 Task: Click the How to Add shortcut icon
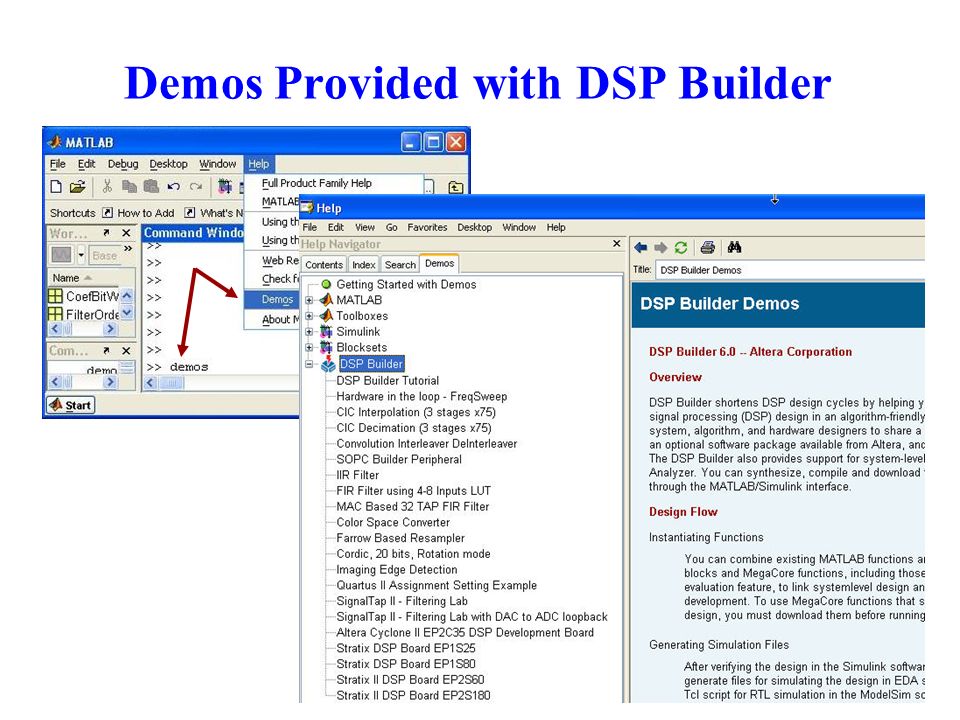108,212
